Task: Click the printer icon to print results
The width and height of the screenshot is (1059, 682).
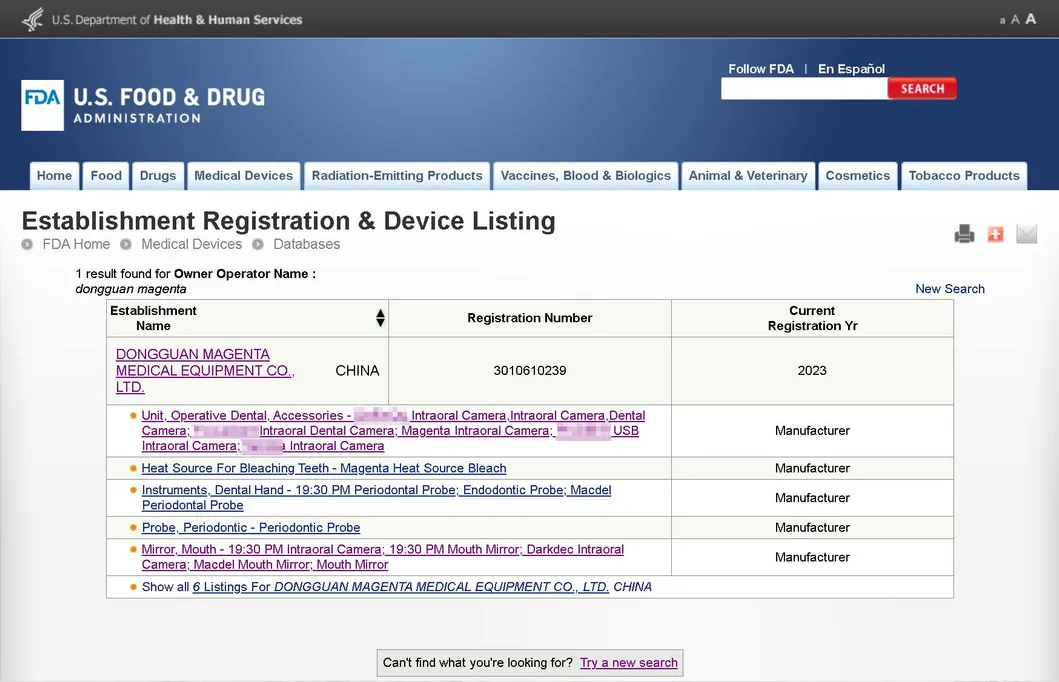Action: point(963,233)
